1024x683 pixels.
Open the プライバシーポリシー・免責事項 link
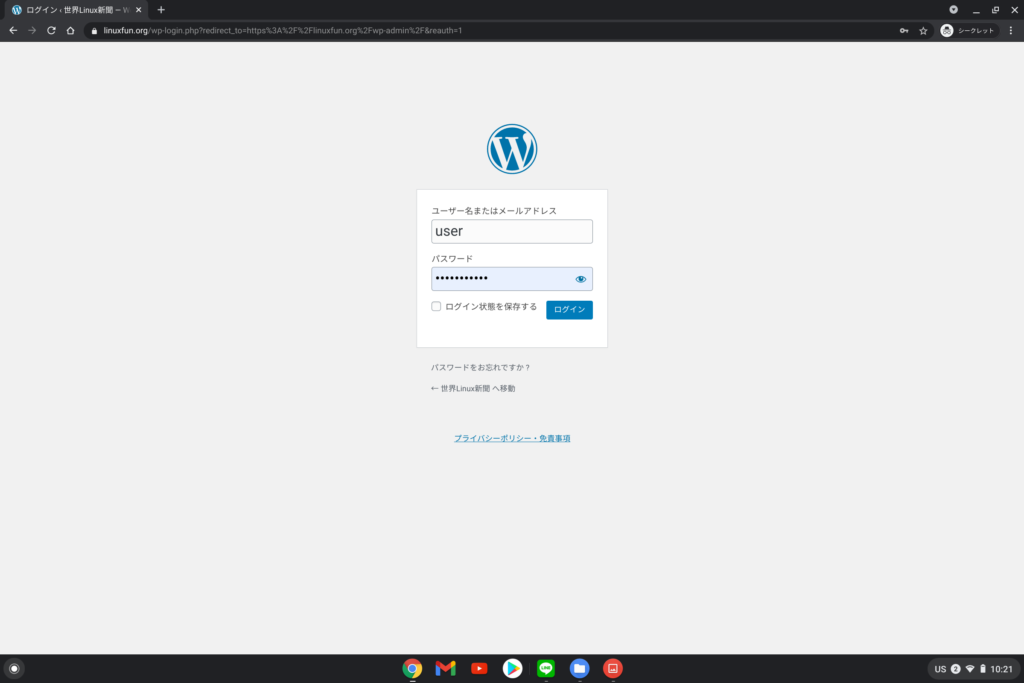(x=512, y=439)
